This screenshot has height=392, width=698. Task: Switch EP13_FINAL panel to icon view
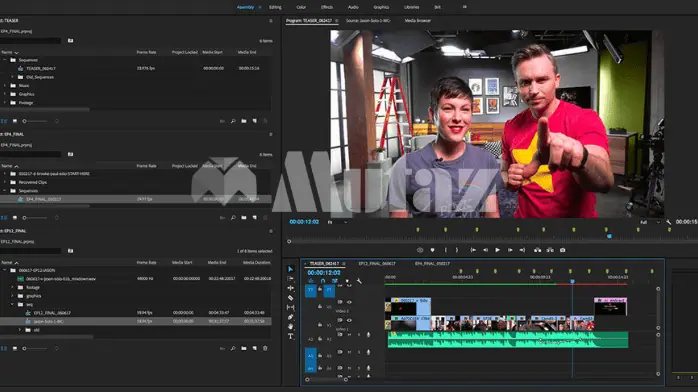coord(15,348)
